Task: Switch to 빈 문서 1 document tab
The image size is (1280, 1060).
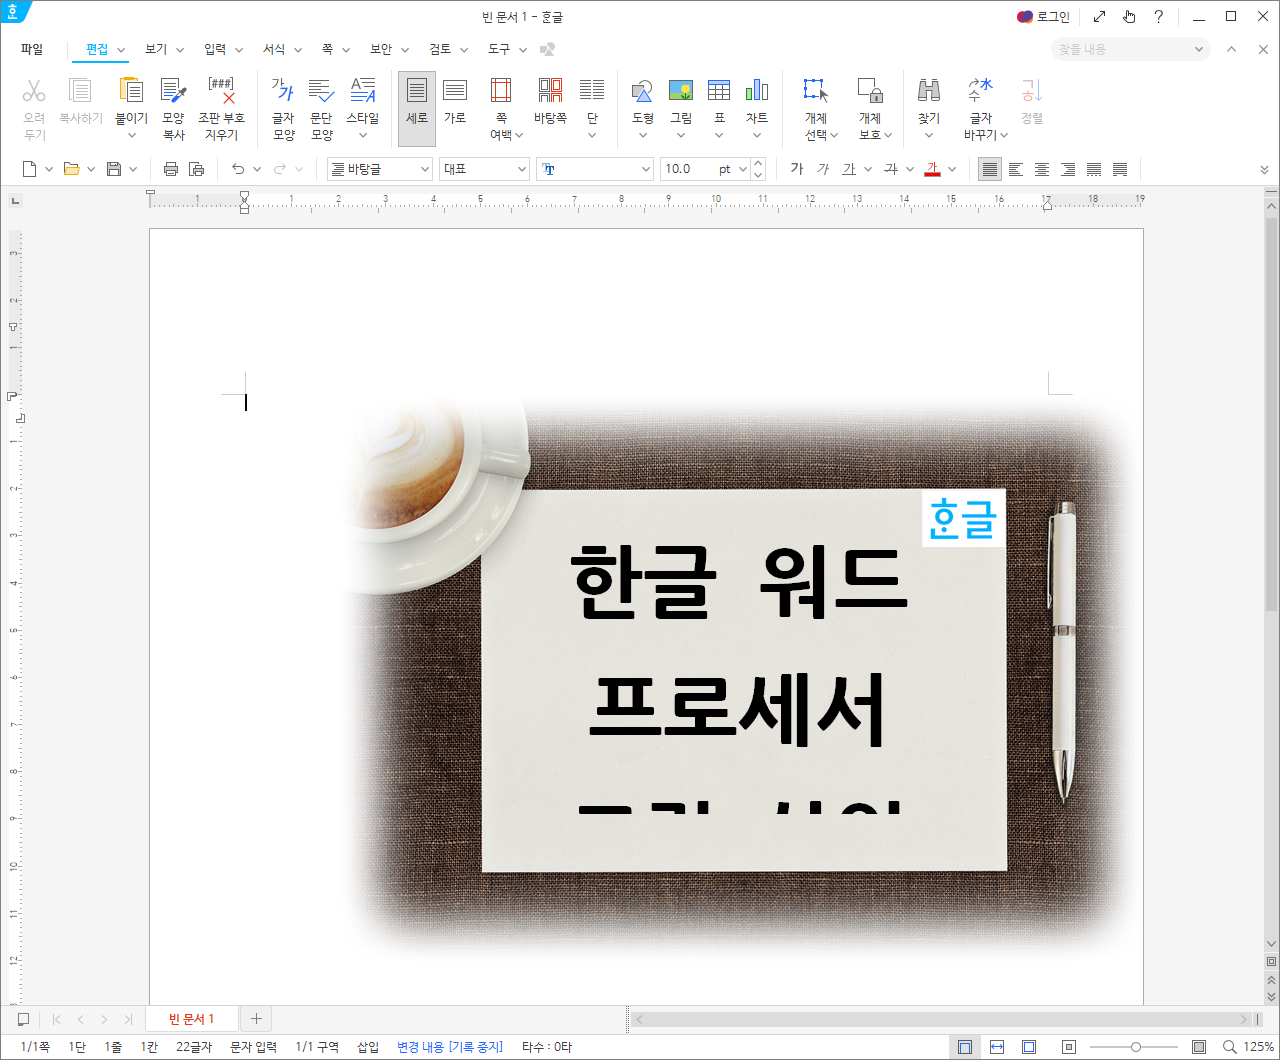Action: (192, 1019)
